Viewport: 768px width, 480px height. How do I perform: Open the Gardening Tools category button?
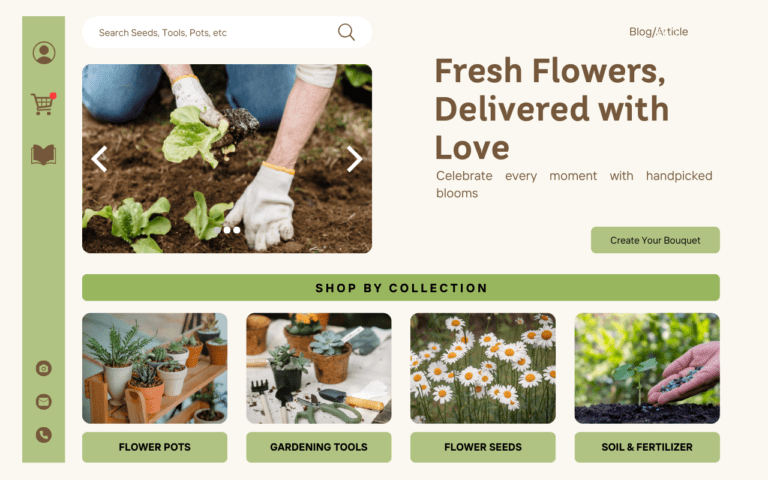pyautogui.click(x=319, y=447)
